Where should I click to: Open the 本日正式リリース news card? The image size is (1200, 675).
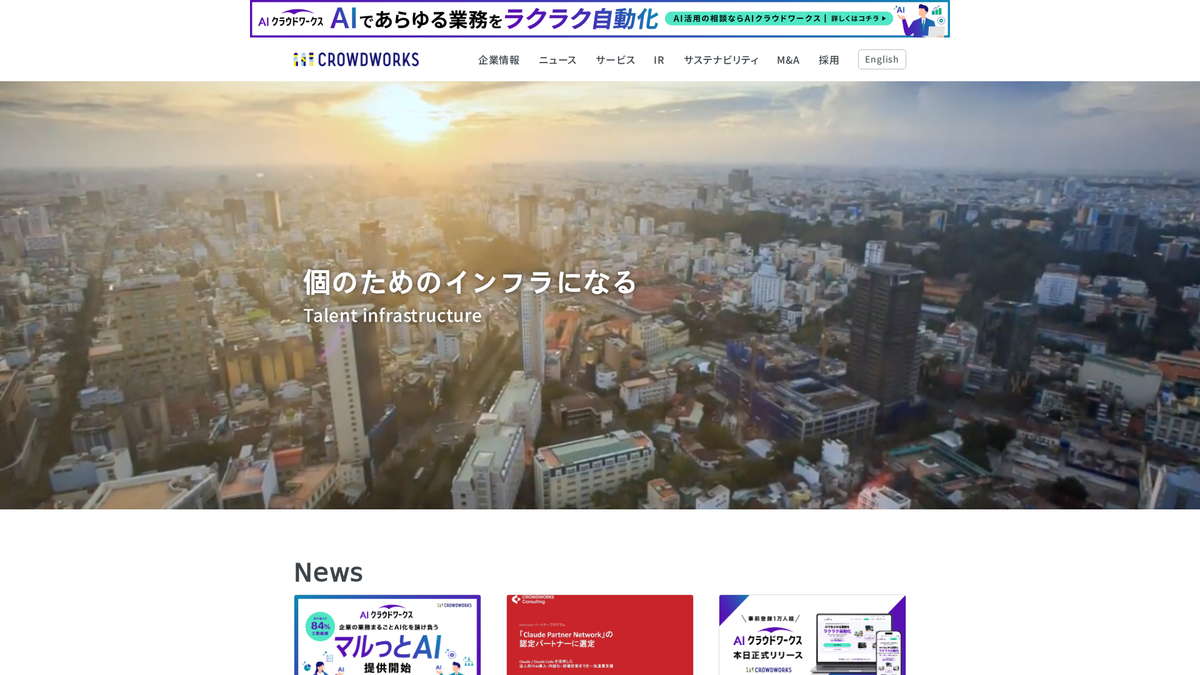click(x=812, y=635)
